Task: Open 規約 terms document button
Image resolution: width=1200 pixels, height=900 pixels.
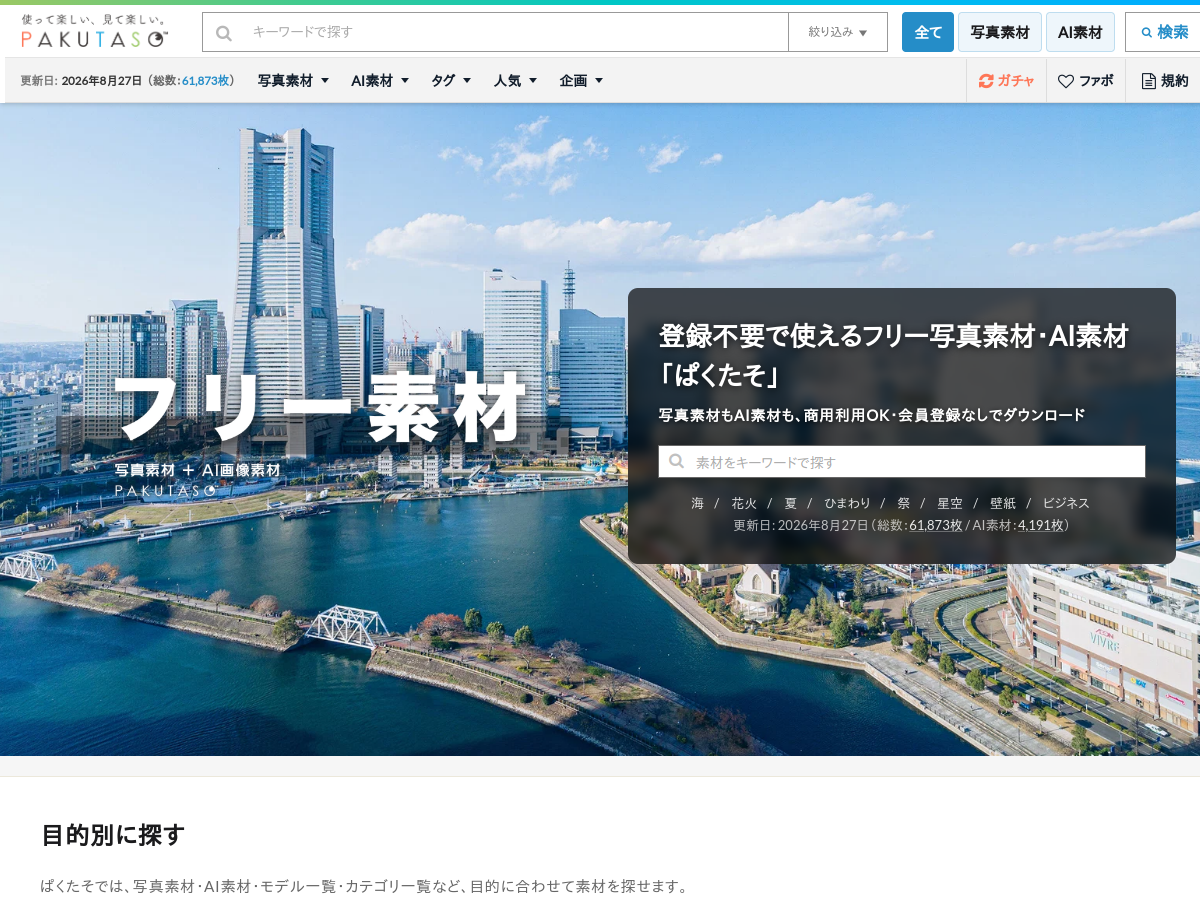Action: (1165, 81)
